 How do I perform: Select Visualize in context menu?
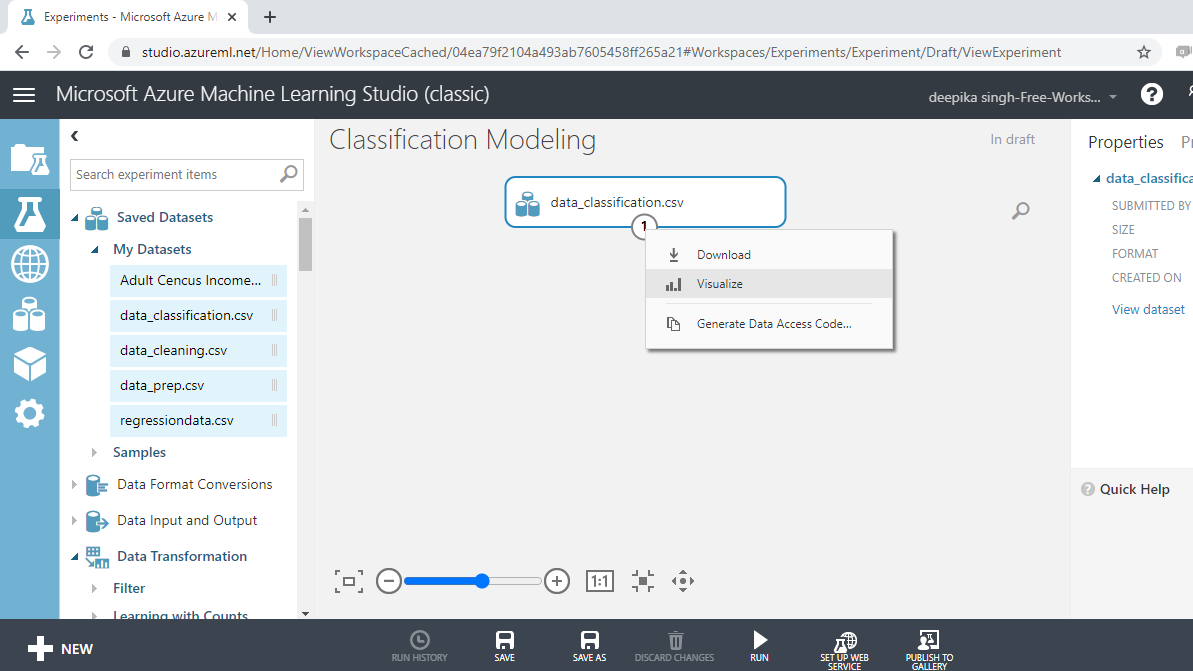(x=768, y=284)
